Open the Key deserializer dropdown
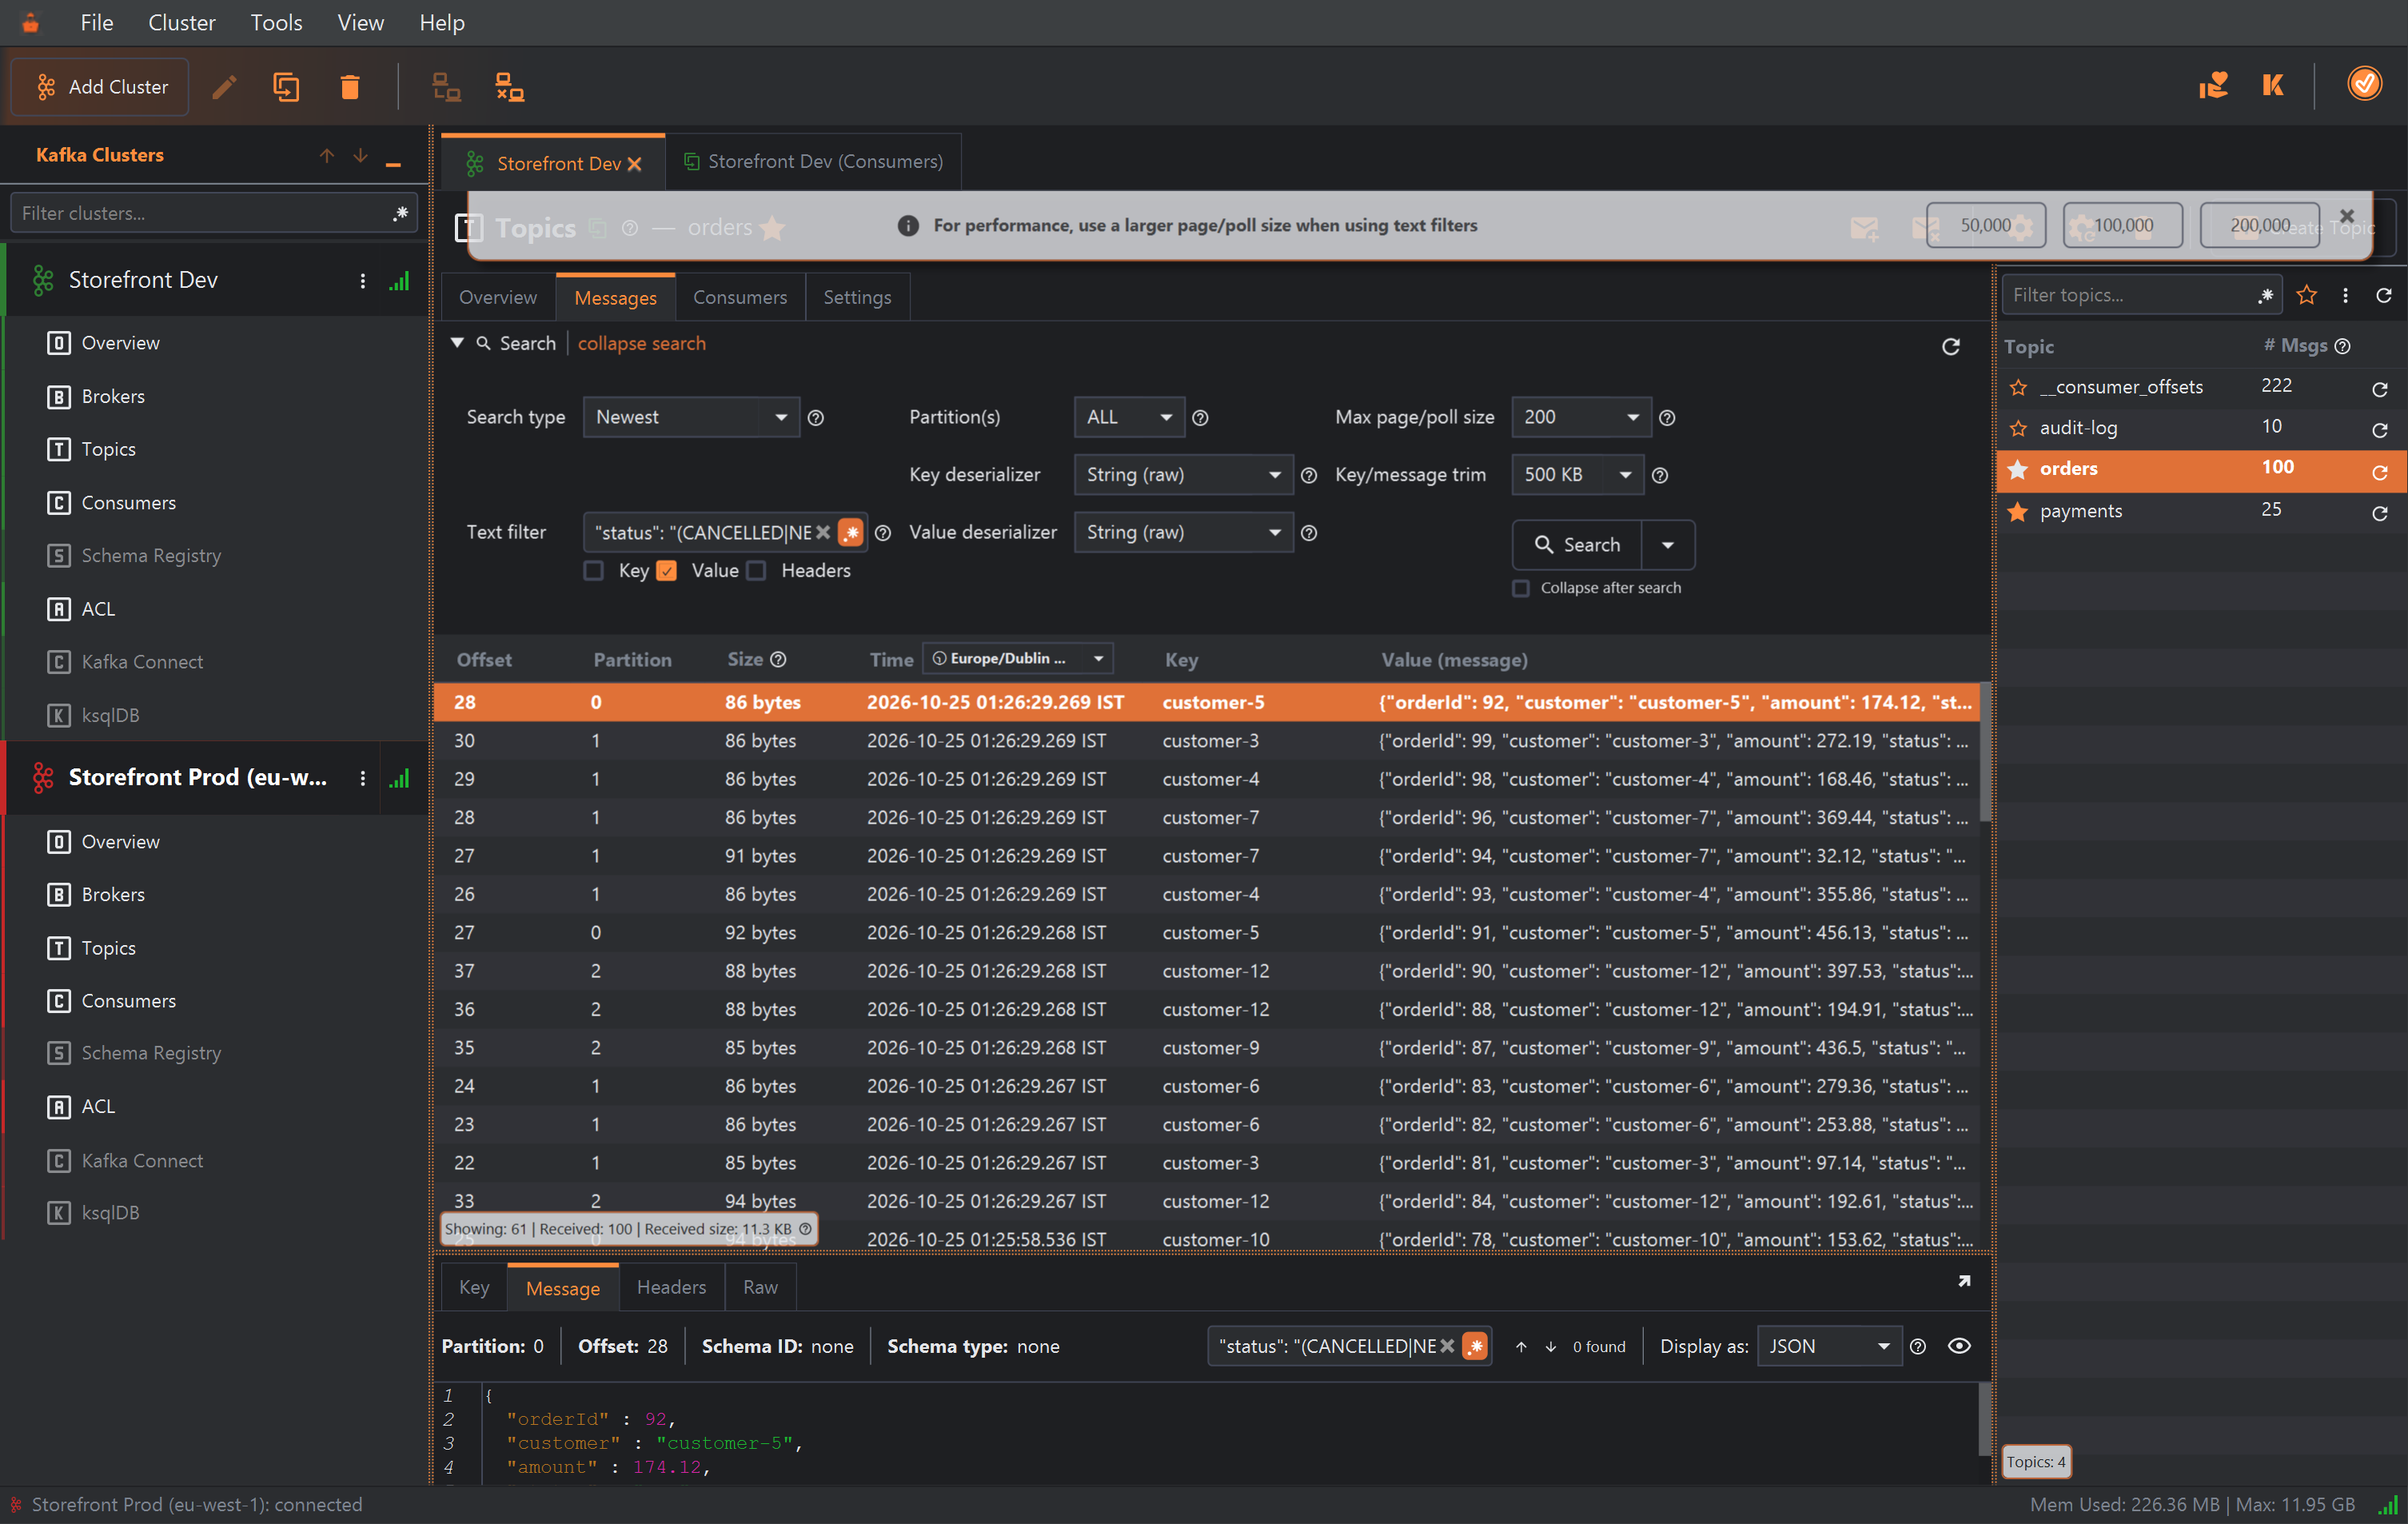Image resolution: width=2408 pixels, height=1524 pixels. (1183, 474)
